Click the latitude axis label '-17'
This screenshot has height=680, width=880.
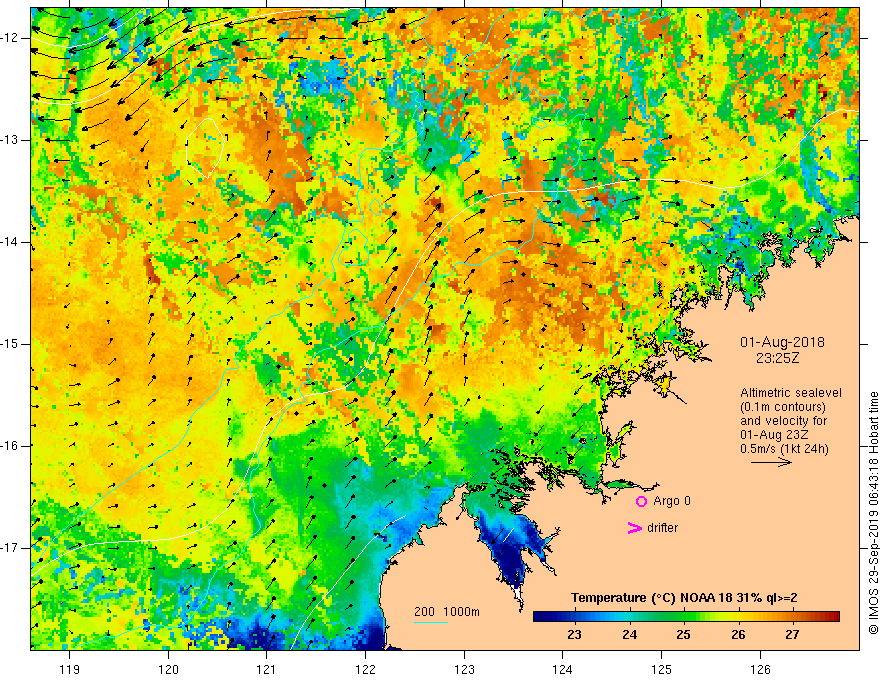[x=11, y=548]
